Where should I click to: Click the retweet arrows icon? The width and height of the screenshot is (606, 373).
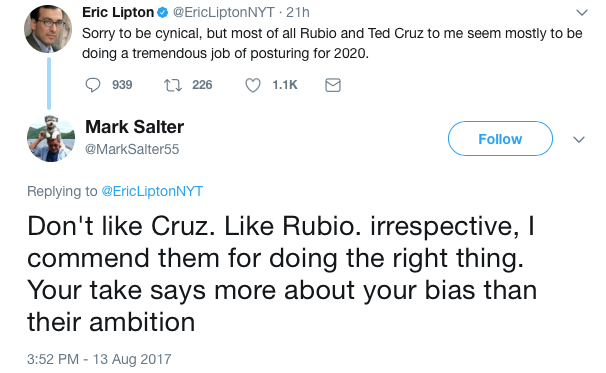click(x=173, y=85)
